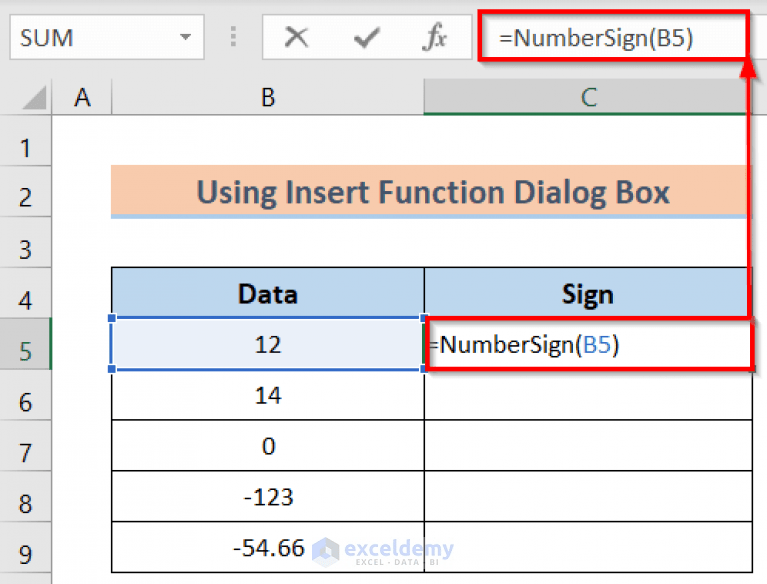Click cell C5 with =NumberSign(B5) formula
The height and width of the screenshot is (584, 767).
tap(588, 344)
